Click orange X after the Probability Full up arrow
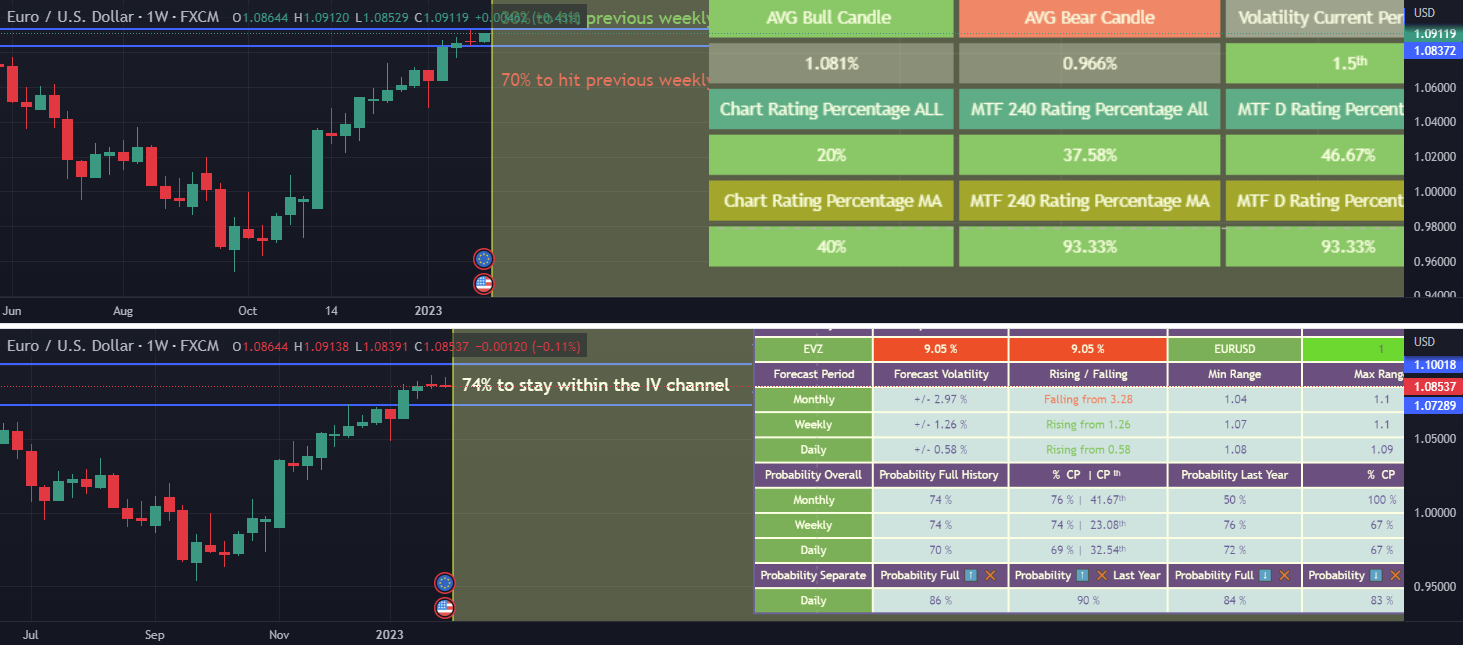This screenshot has height=645, width=1463. (x=990, y=576)
